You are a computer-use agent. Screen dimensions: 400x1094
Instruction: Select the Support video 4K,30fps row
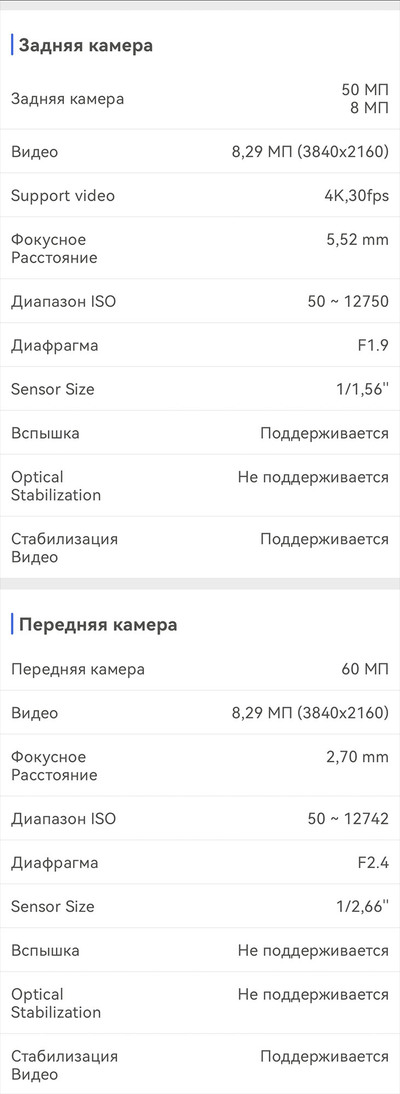point(200,195)
